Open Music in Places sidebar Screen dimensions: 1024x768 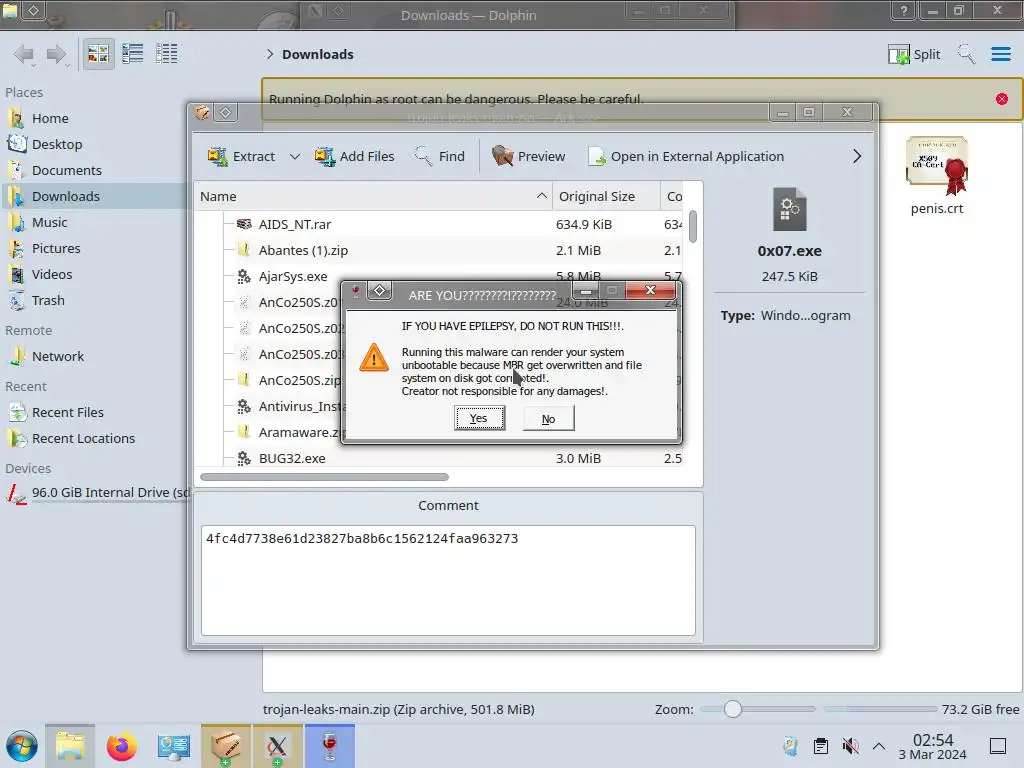point(95,223)
